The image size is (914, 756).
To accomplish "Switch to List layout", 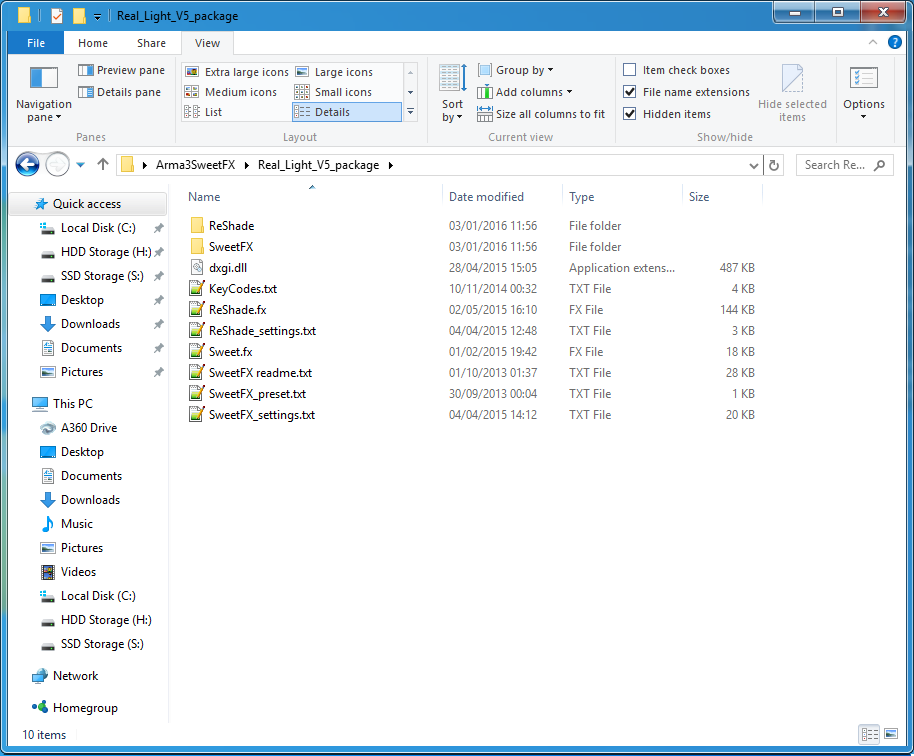I will coord(203,112).
